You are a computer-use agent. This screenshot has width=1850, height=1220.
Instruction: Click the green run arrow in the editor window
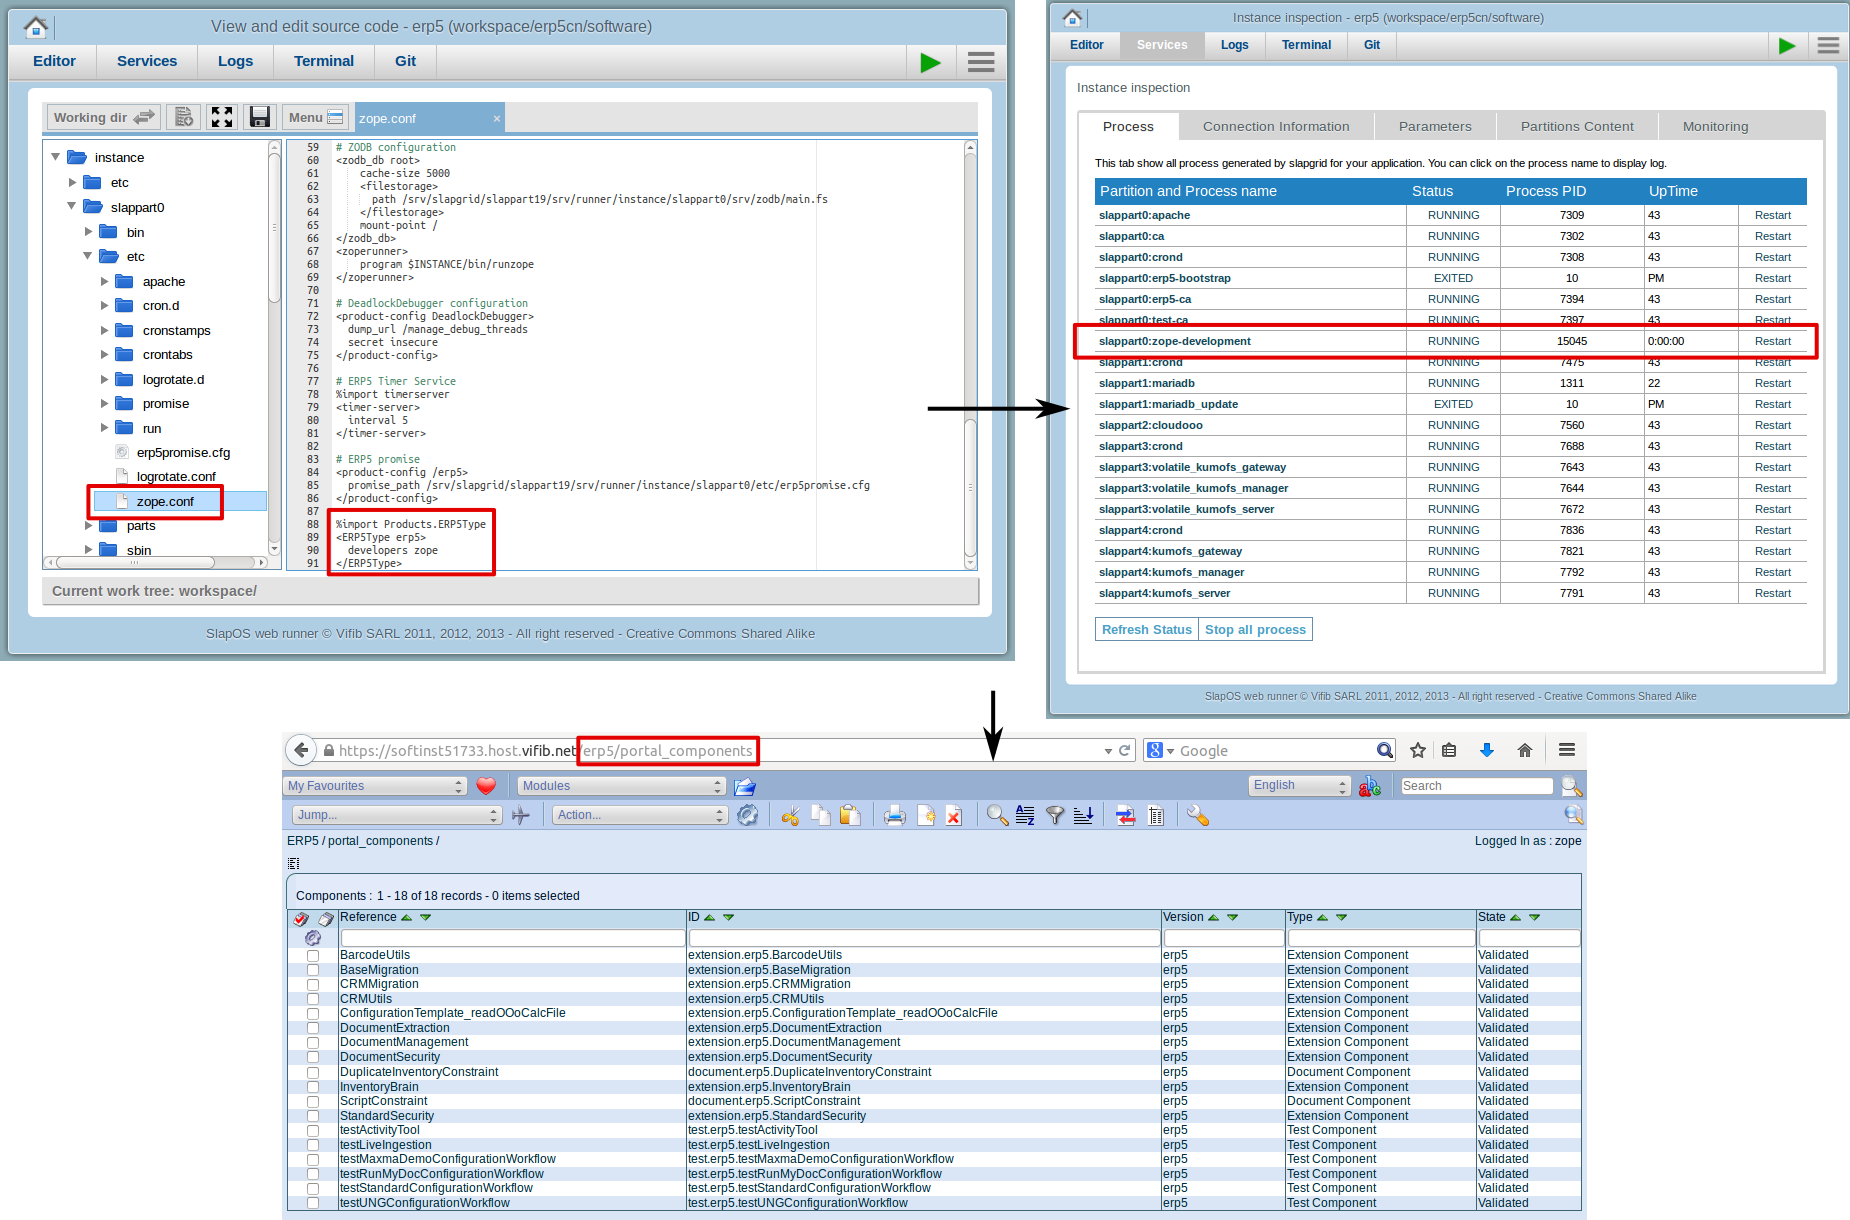930,62
